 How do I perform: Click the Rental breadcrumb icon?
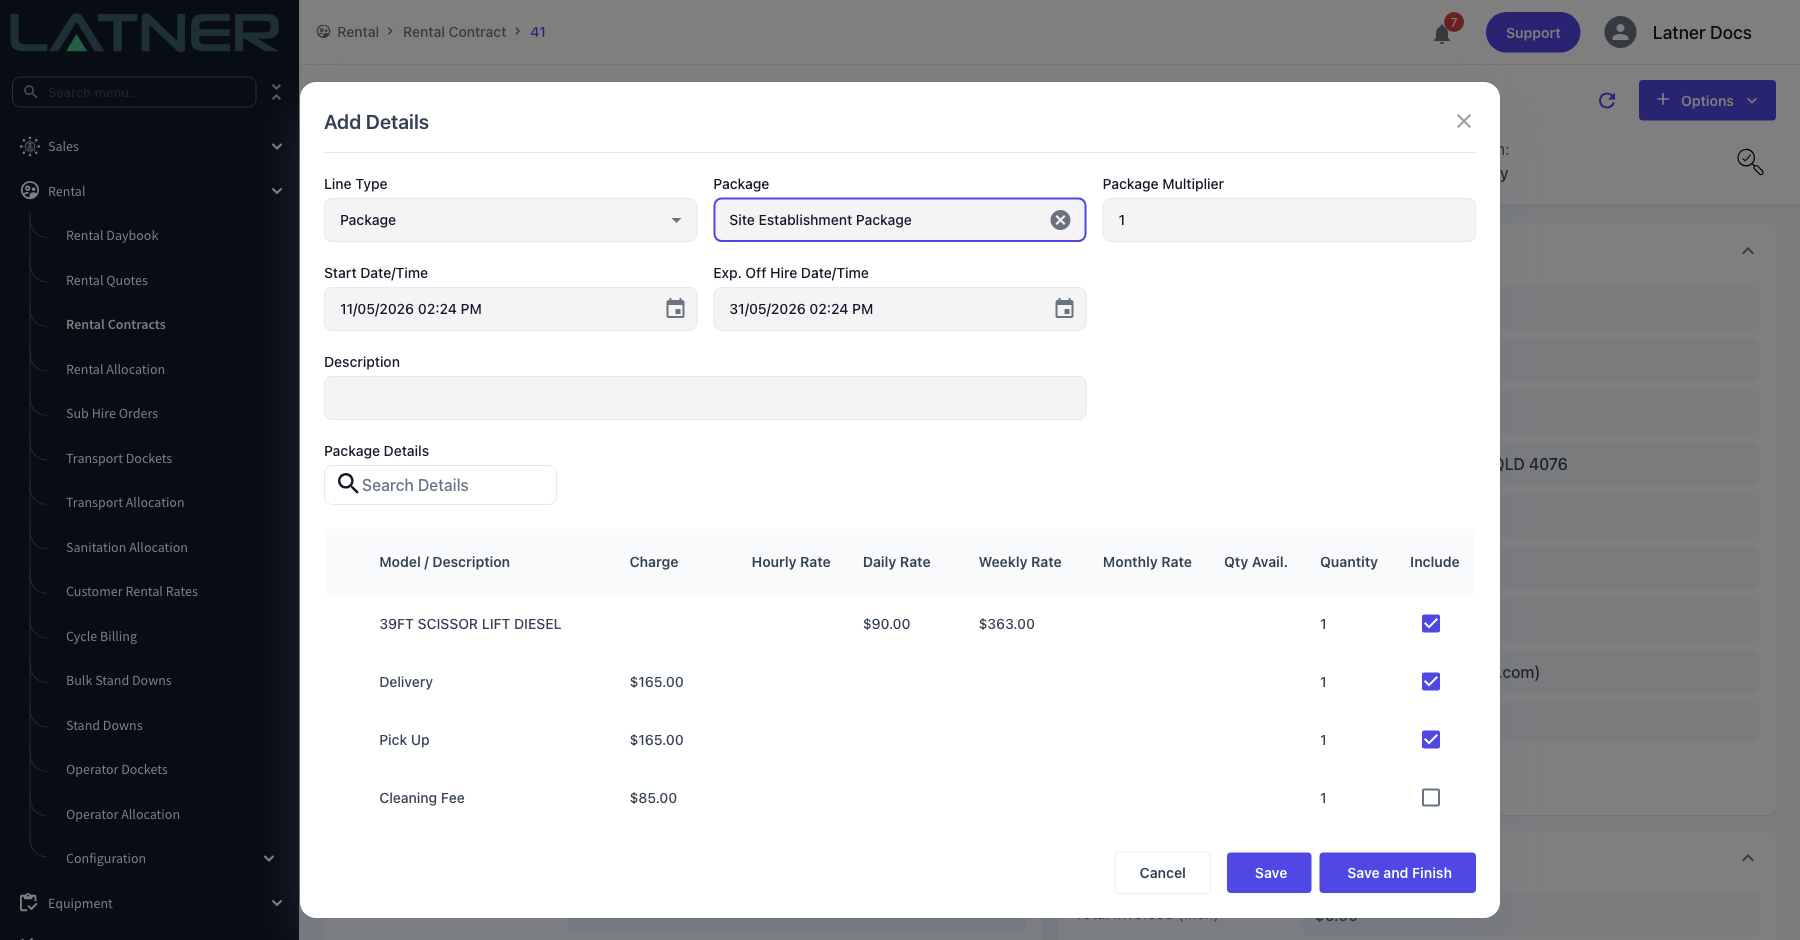pyautogui.click(x=323, y=32)
